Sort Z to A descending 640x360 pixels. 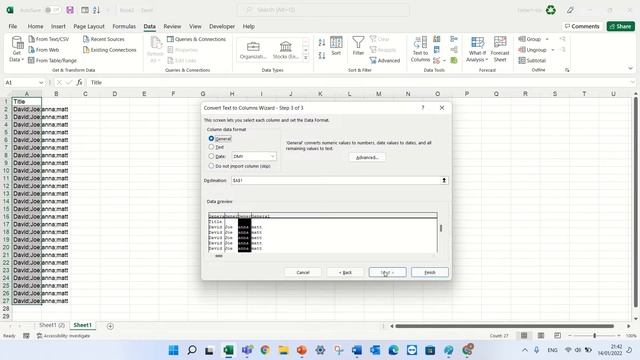pyautogui.click(x=322, y=55)
